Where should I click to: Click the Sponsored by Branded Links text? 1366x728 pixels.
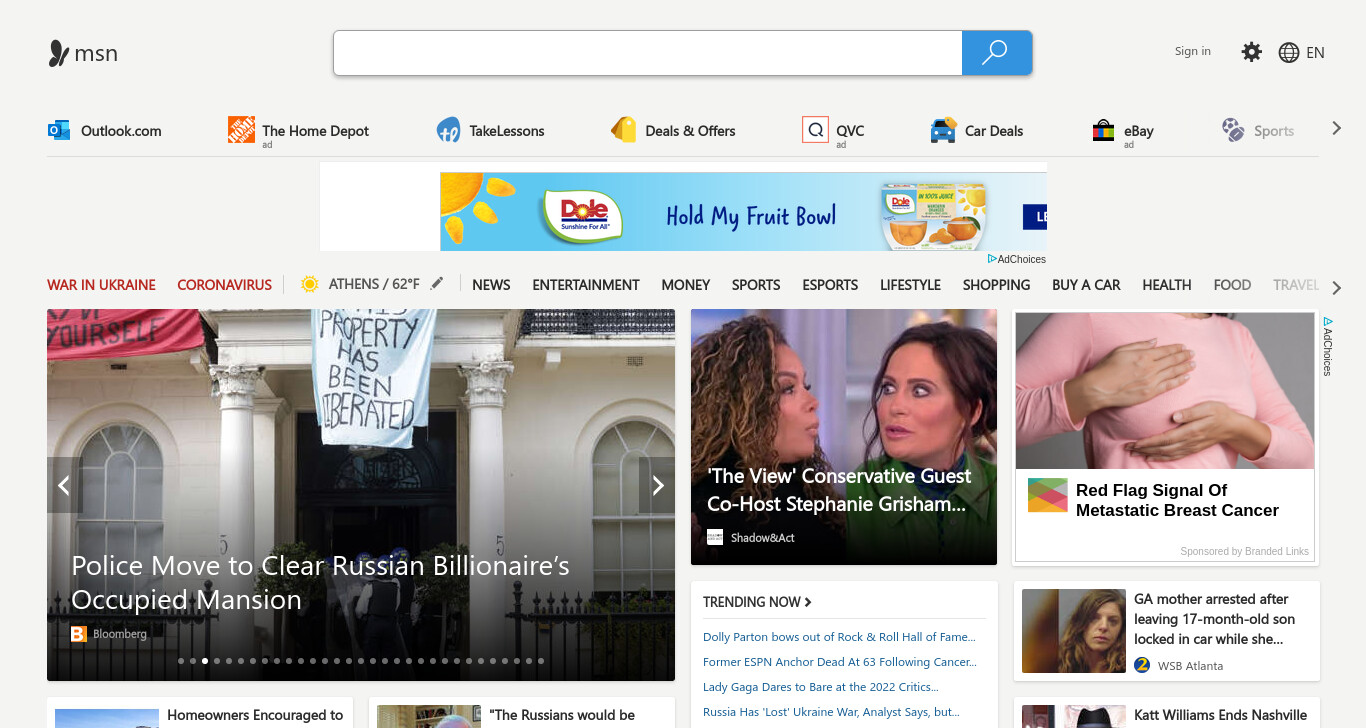pos(1244,551)
